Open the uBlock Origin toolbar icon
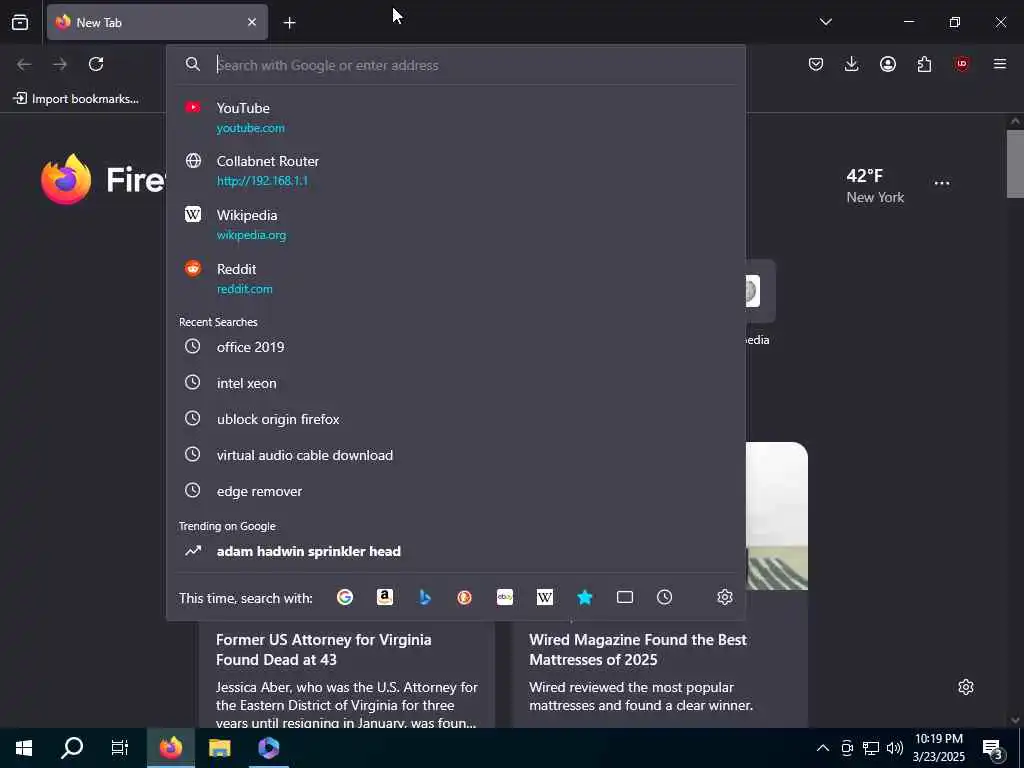Viewport: 1024px width, 768px height. tap(961, 64)
